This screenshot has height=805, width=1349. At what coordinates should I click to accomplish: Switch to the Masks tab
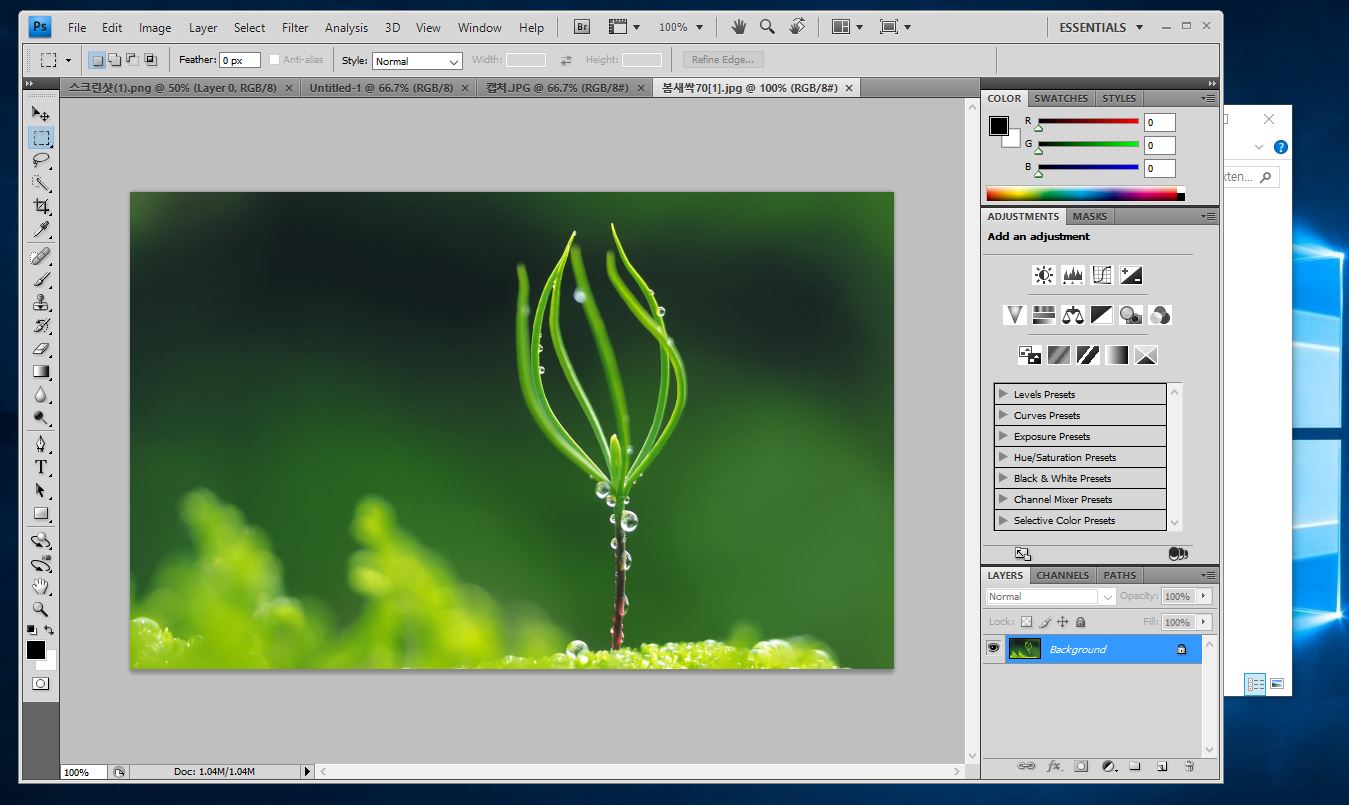click(1090, 216)
